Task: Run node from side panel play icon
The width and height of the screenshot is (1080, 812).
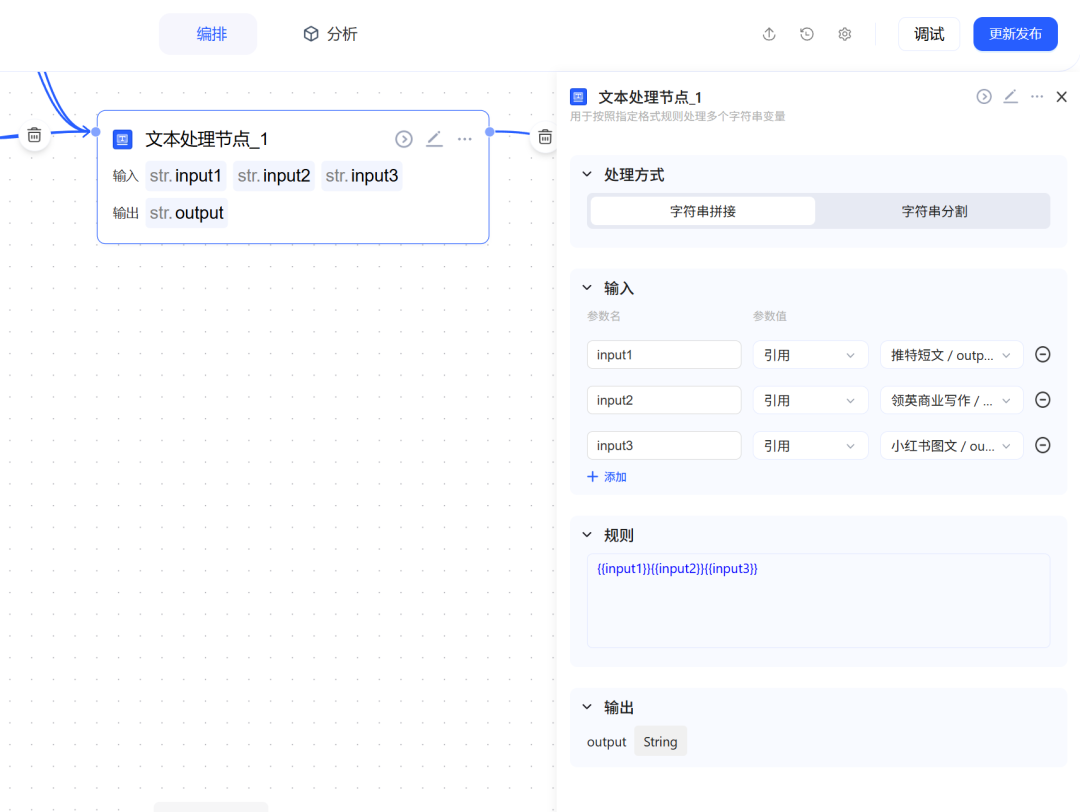Action: click(984, 97)
